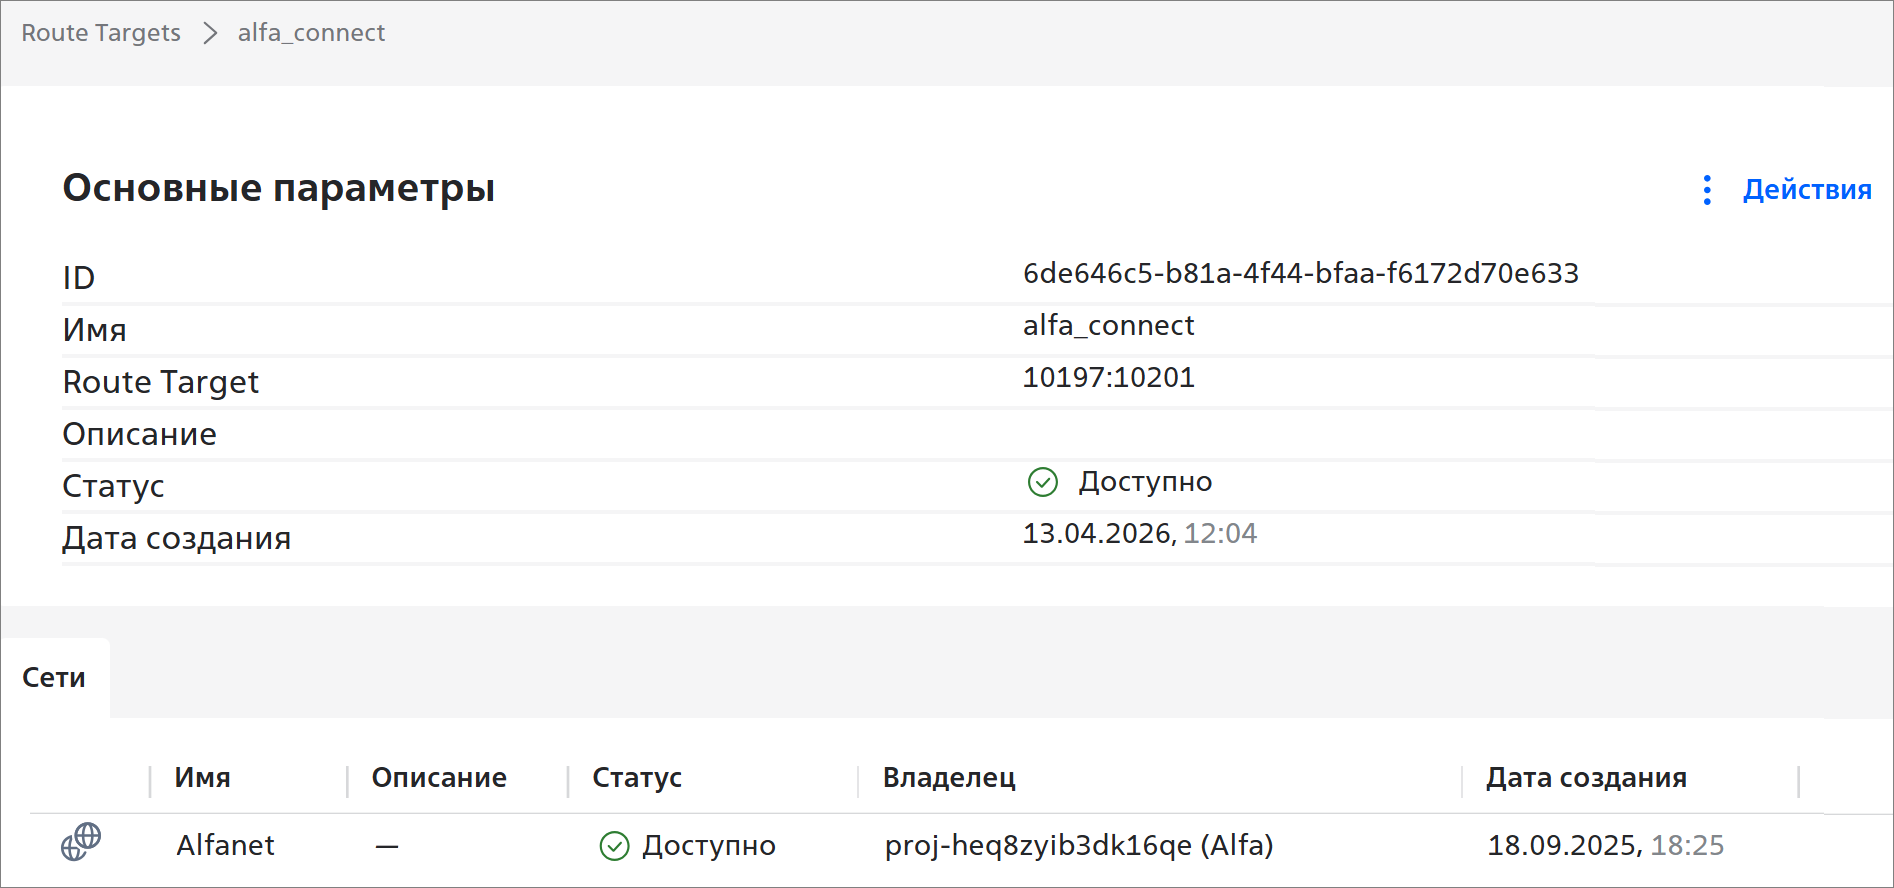Click the breadcrumb chevron separator

tap(210, 33)
